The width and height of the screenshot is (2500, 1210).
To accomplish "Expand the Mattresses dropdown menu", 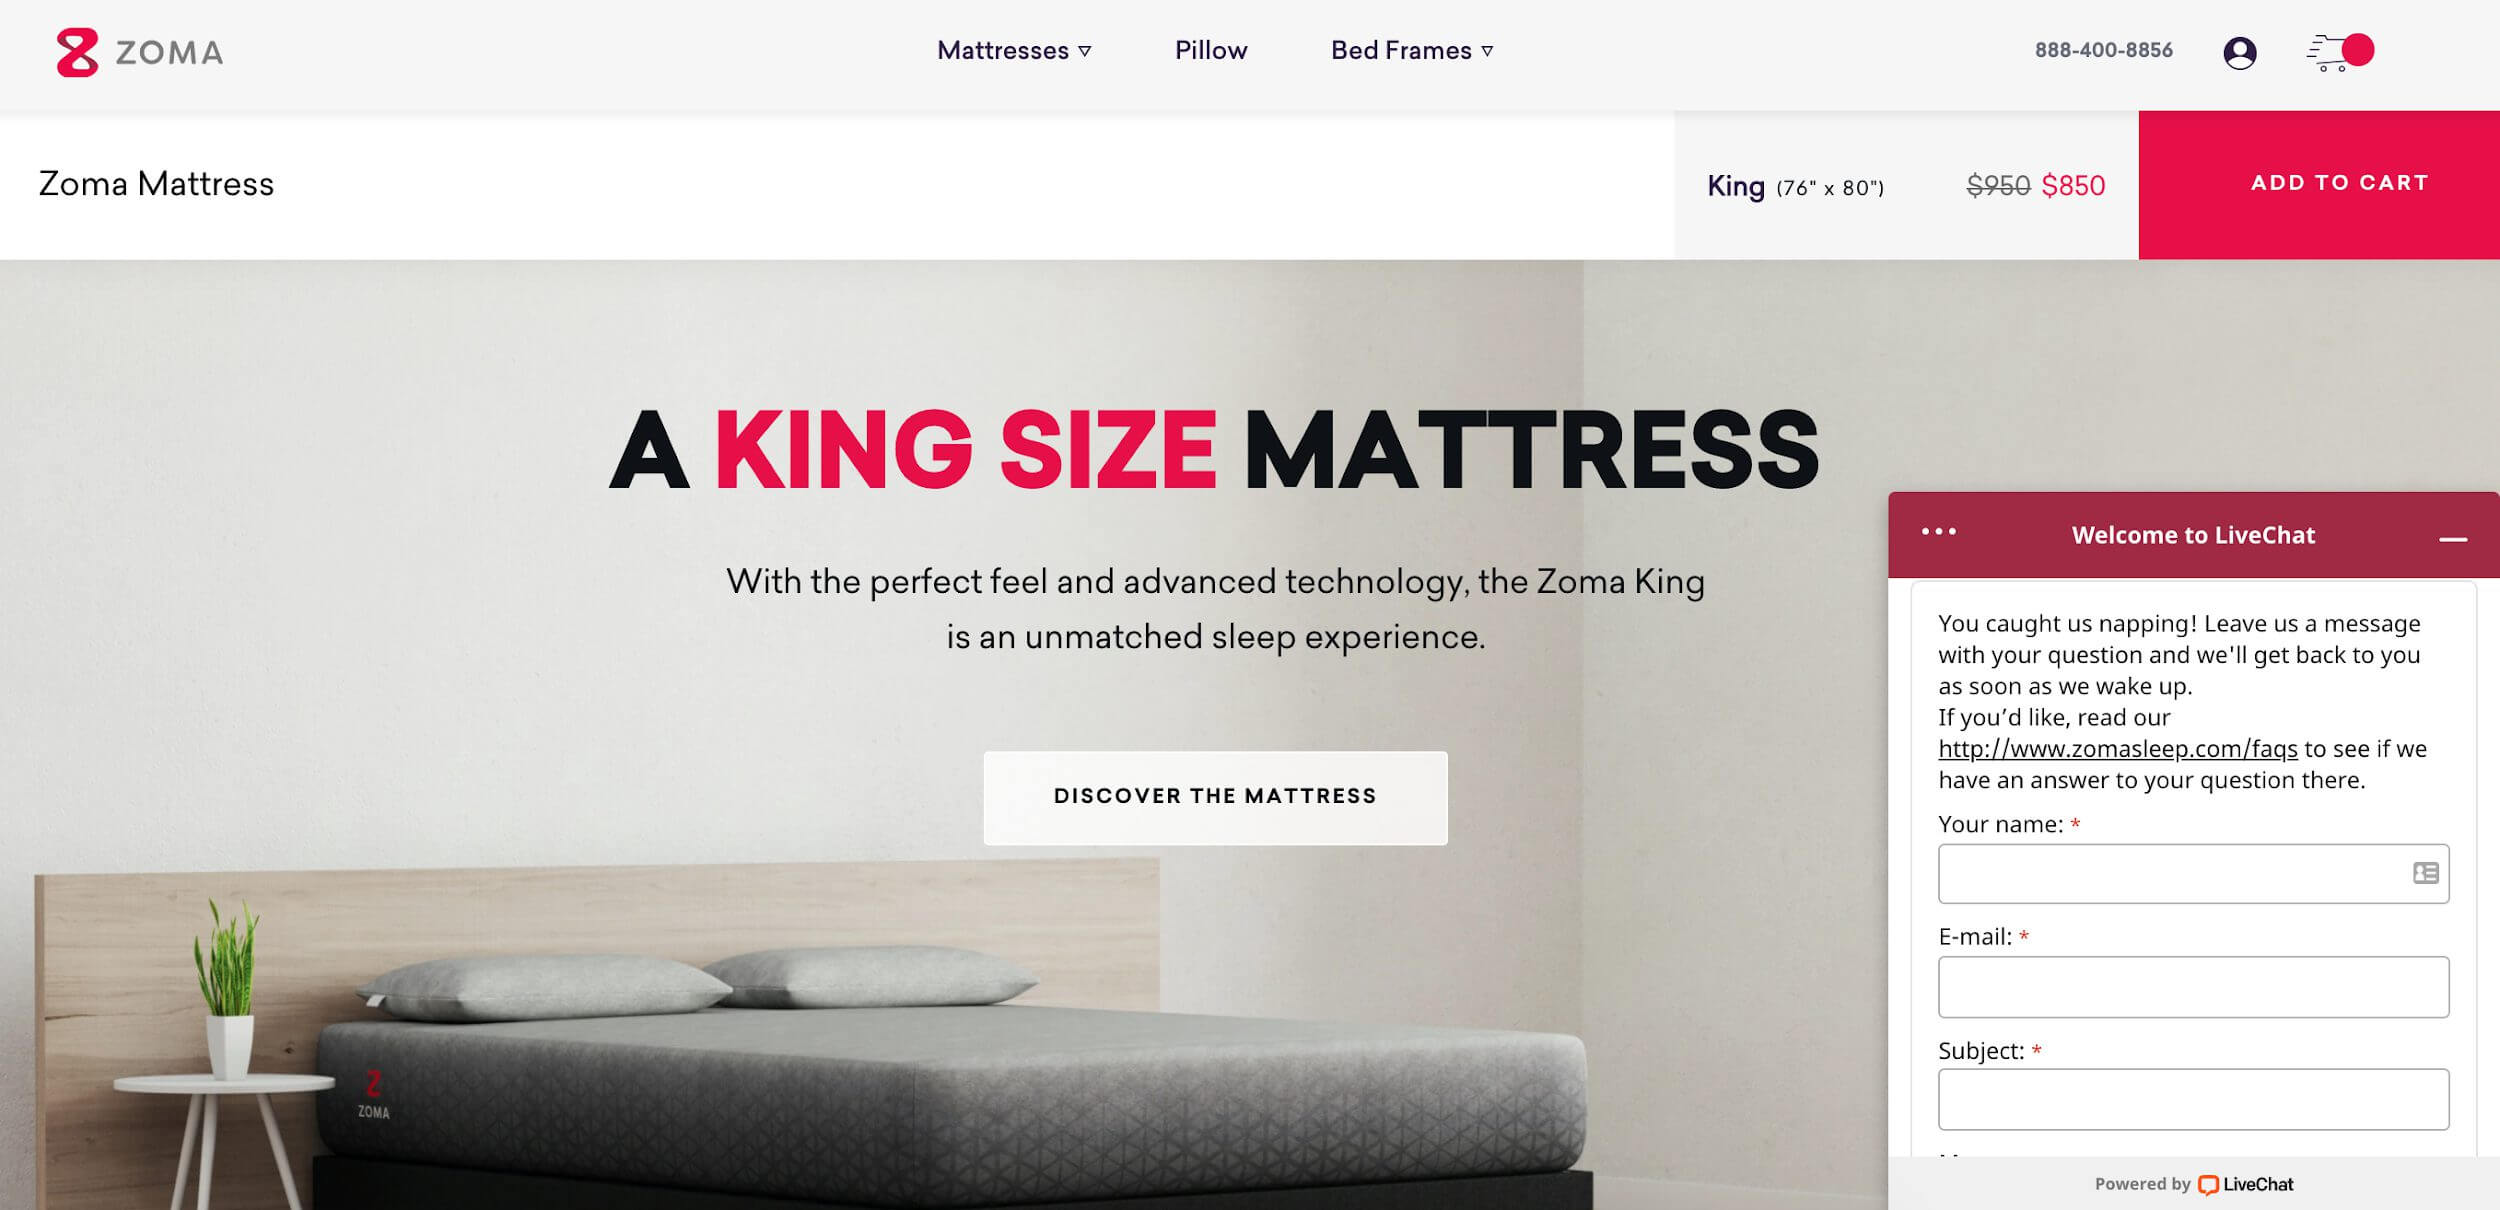I will [x=1013, y=50].
